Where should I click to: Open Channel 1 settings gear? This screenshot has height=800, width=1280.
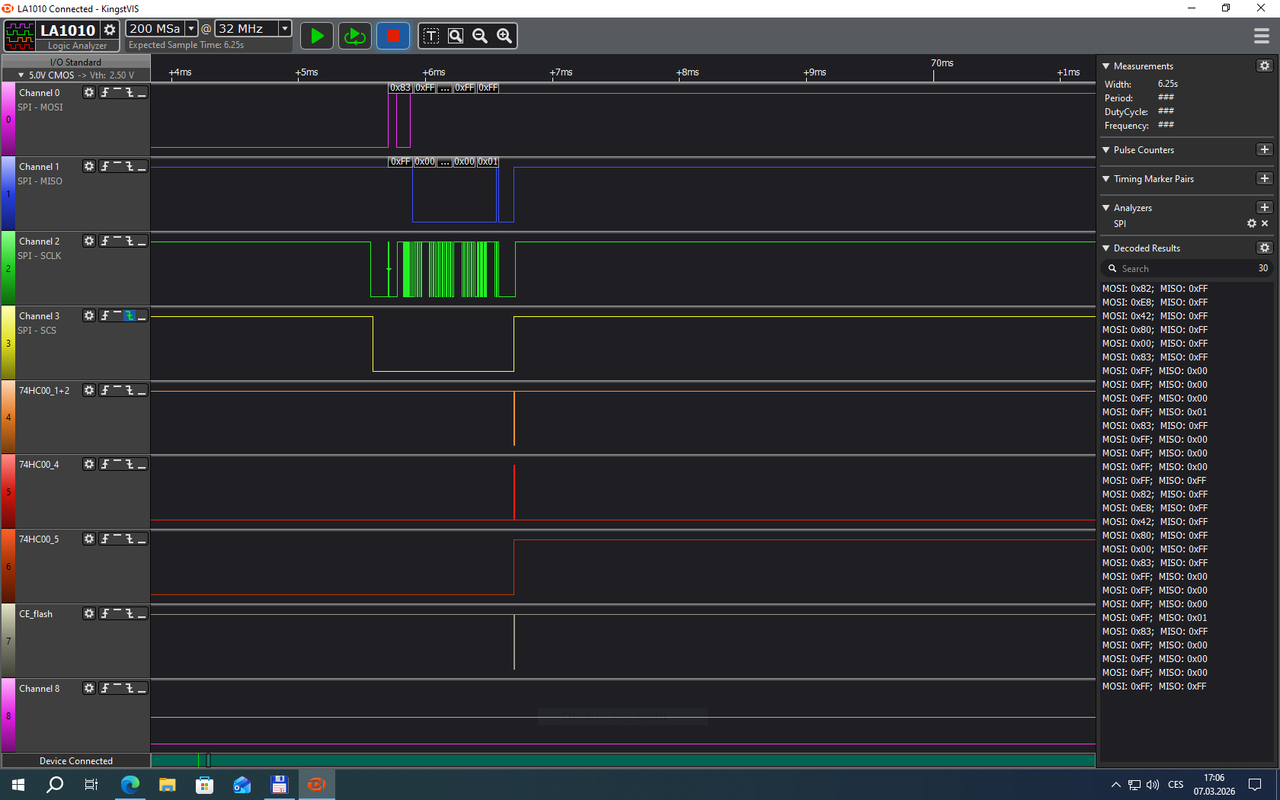(89, 166)
